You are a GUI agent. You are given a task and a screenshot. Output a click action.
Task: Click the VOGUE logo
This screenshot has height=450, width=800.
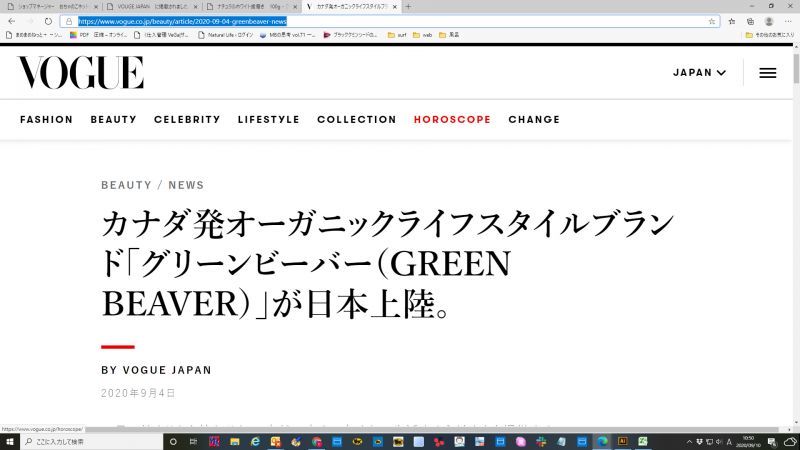tap(81, 72)
